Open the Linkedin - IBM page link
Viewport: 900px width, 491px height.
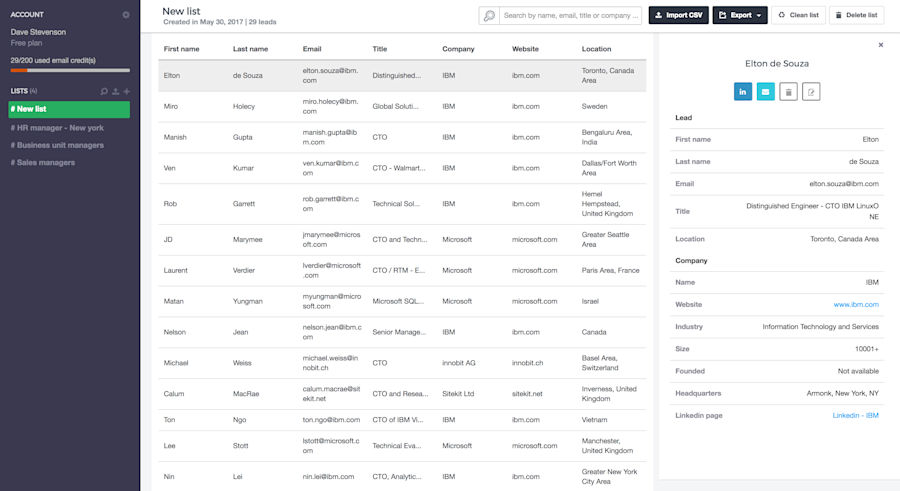pyautogui.click(x=855, y=415)
